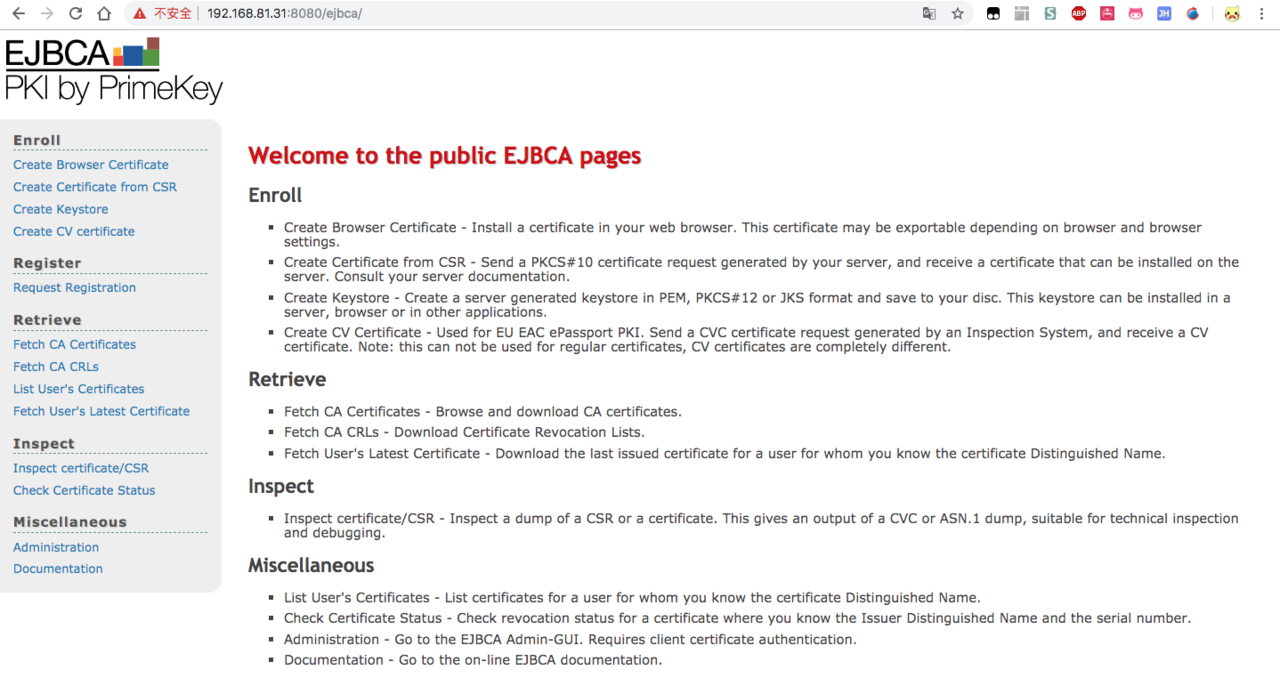1280x686 pixels.
Task: Click the Welcome to the public EJBCA pages heading
Action: [445, 156]
